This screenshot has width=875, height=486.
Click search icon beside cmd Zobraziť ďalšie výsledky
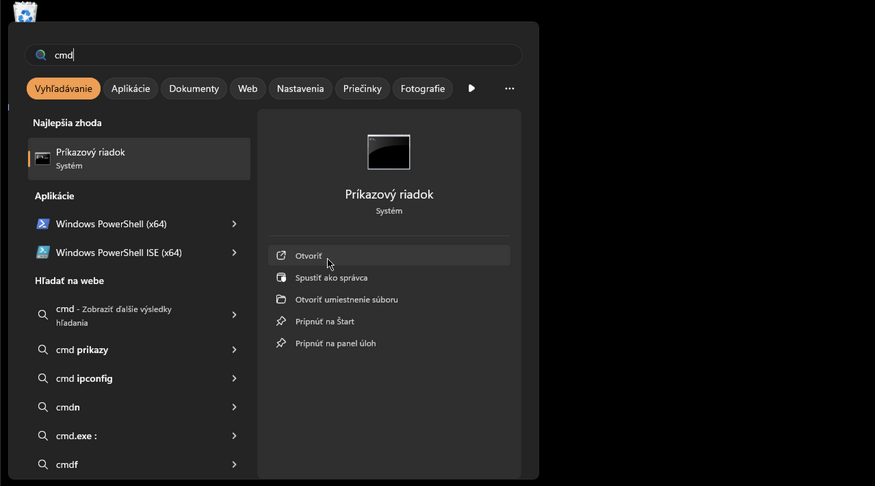click(x=42, y=315)
